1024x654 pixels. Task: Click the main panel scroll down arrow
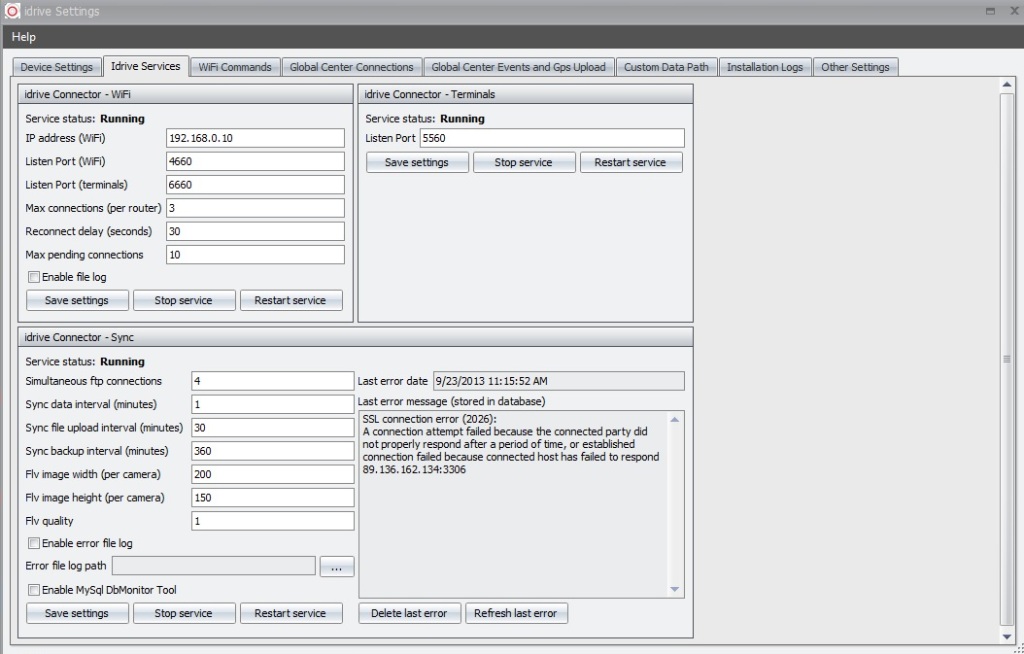tap(1007, 636)
